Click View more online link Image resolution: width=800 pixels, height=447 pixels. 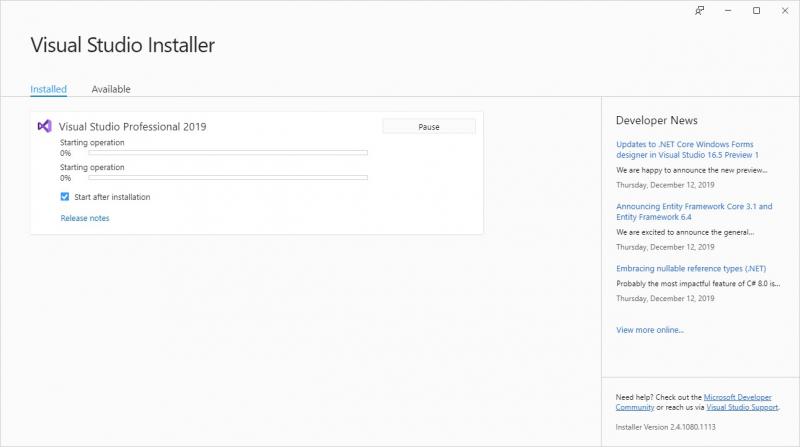(x=649, y=330)
